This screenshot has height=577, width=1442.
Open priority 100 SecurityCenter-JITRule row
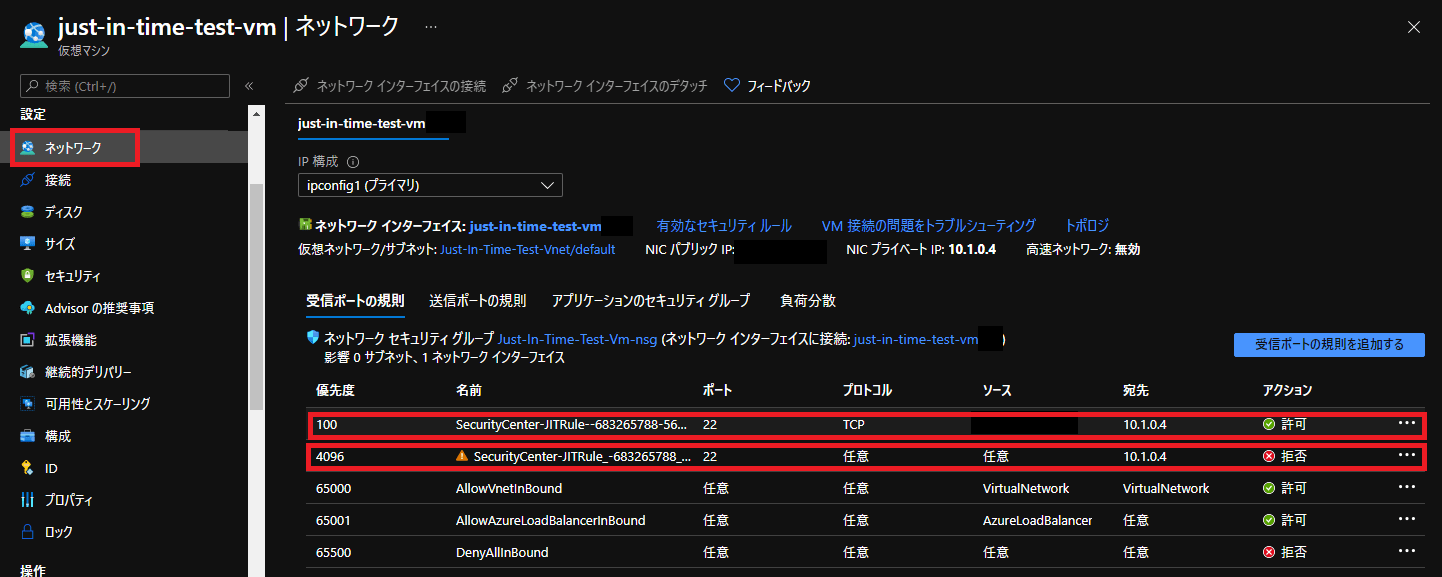click(867, 424)
